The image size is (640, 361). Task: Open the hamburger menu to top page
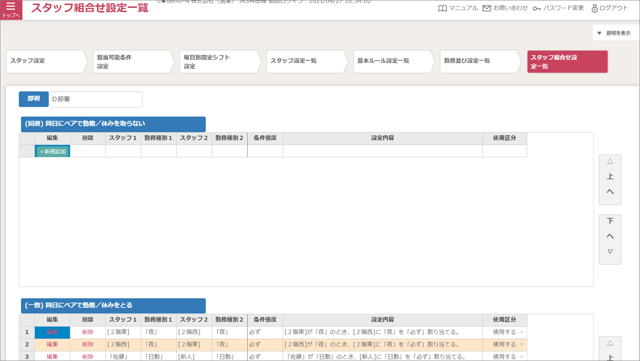pyautogui.click(x=11, y=9)
